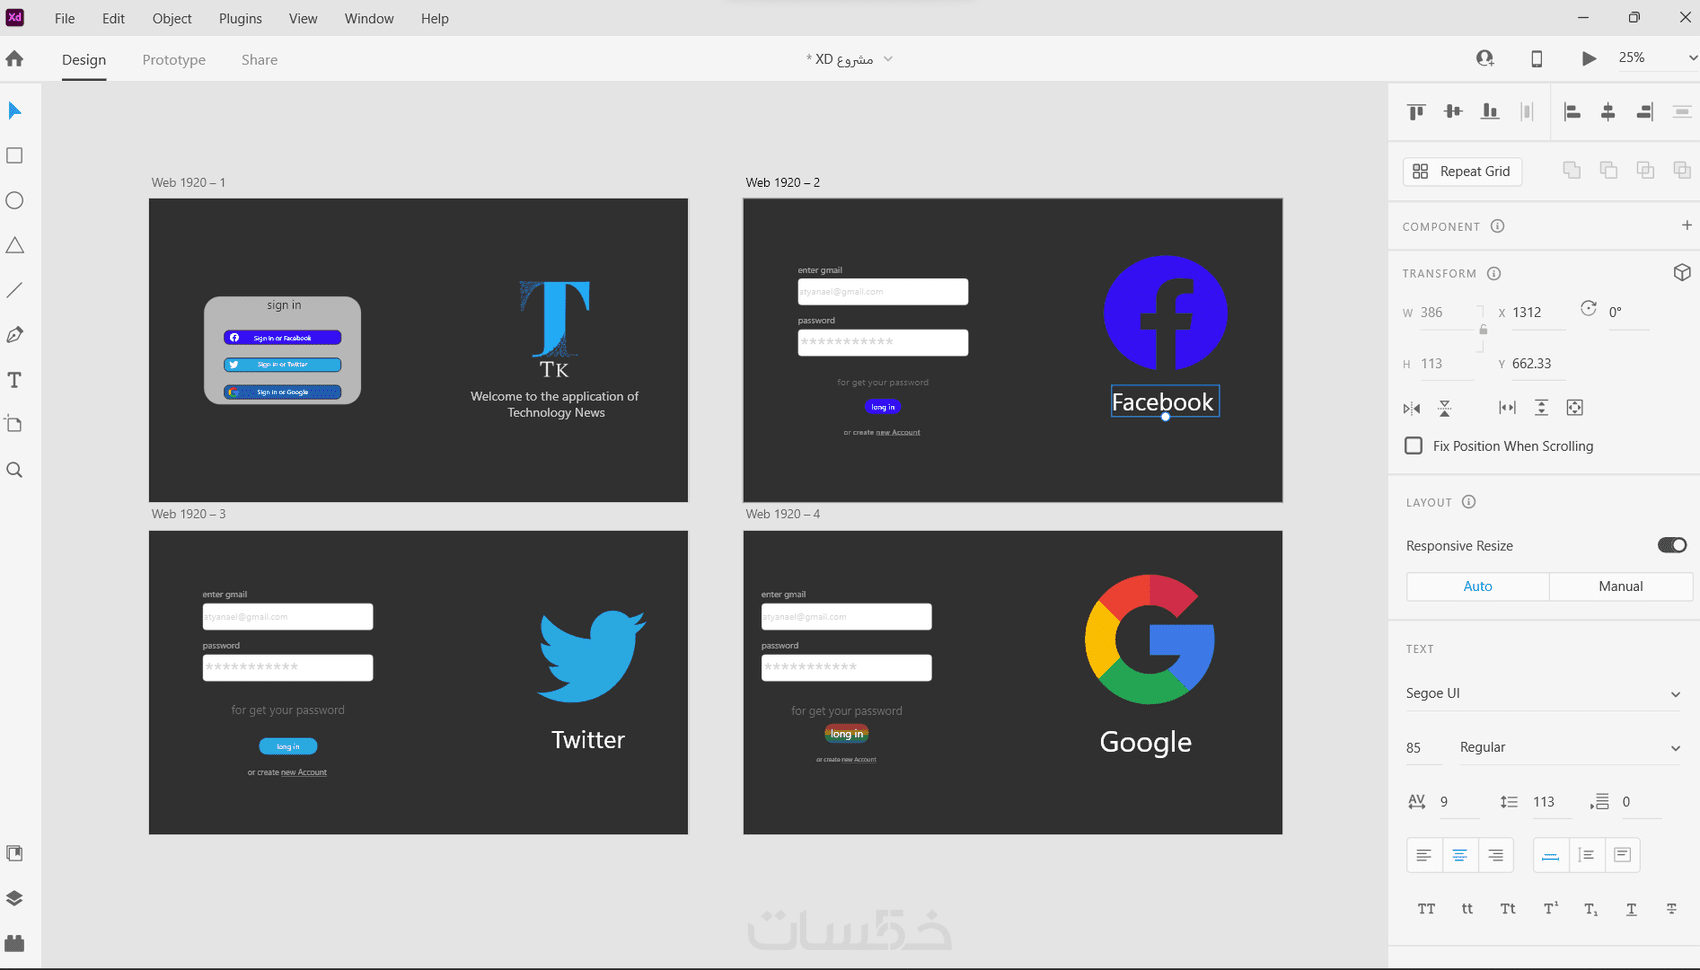Open the Libraries panel icon

(x=15, y=853)
